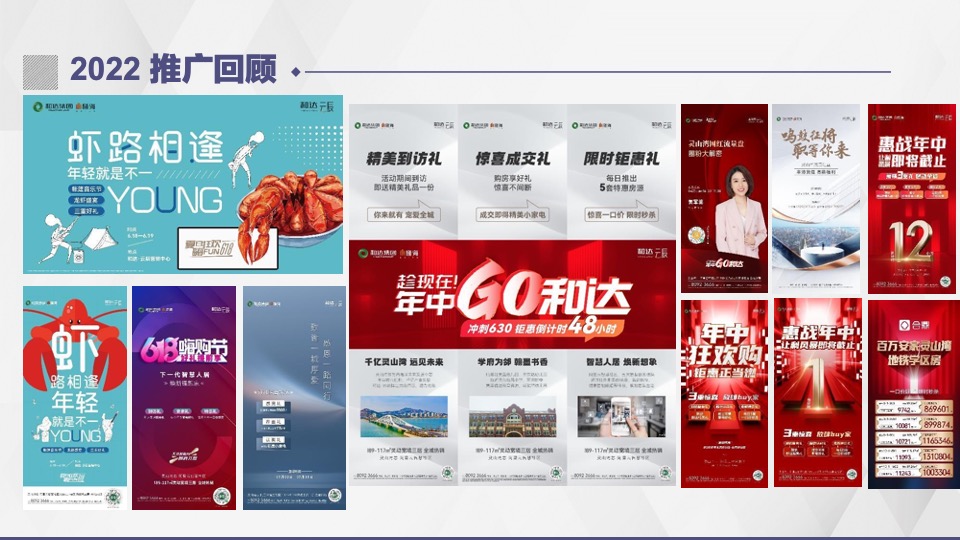
Task: Click the red '年中GO和达' banner
Action: coord(512,295)
